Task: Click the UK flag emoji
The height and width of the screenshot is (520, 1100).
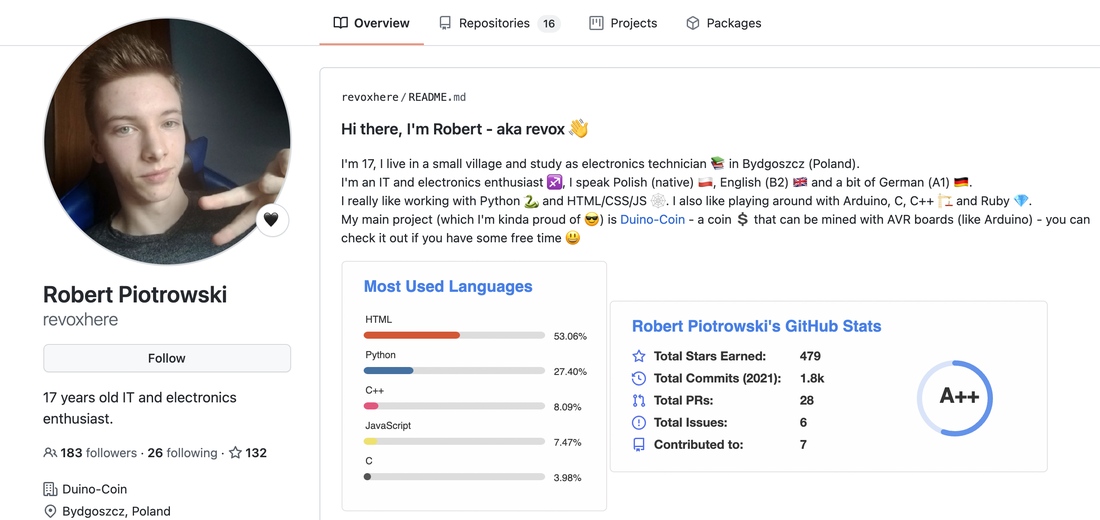Action: click(x=800, y=182)
